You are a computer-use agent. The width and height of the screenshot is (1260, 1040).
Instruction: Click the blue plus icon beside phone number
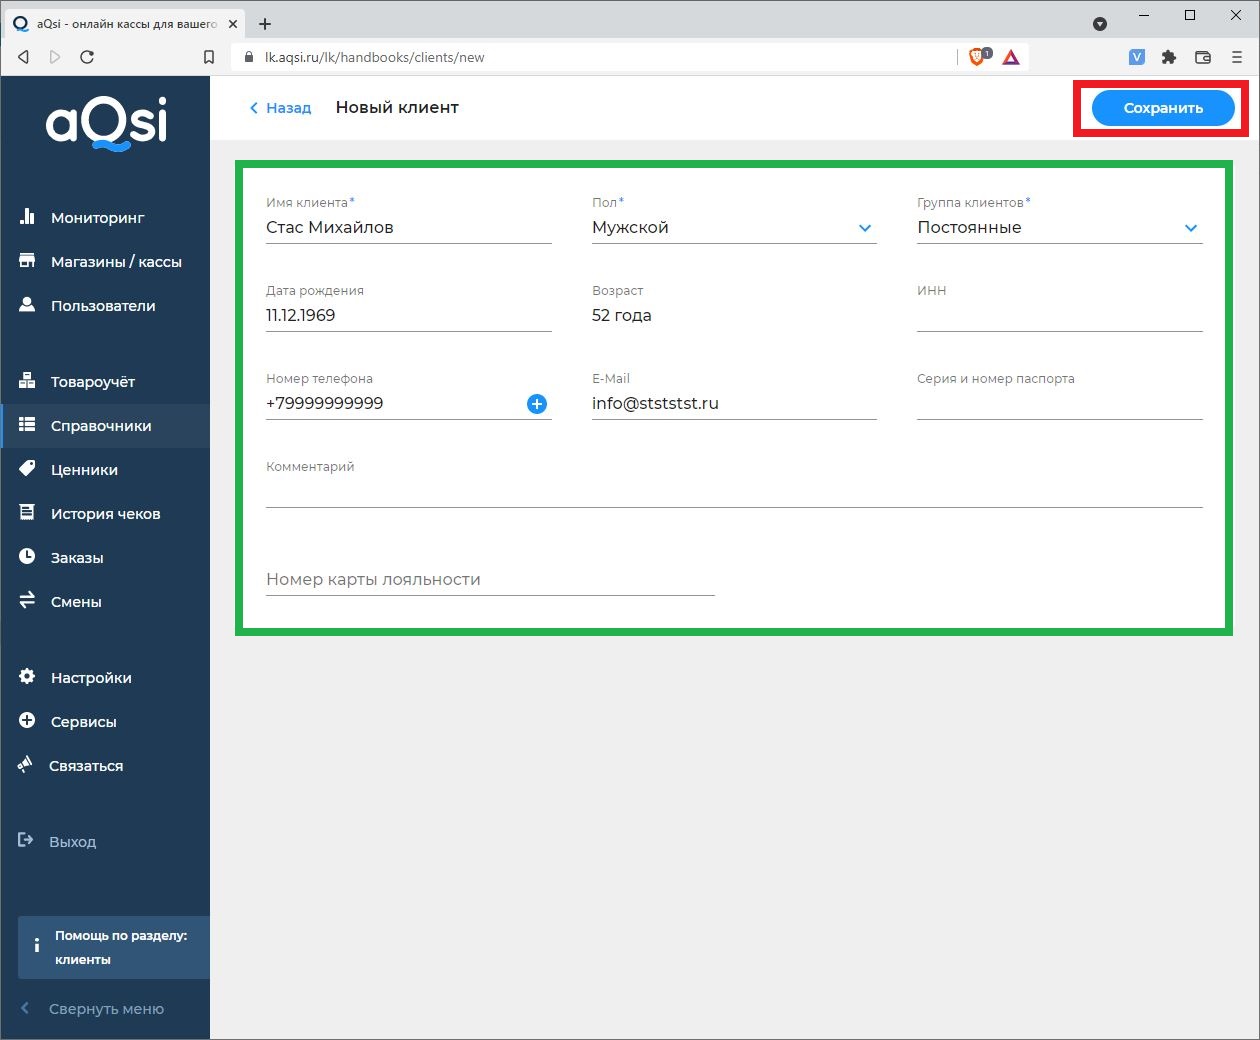[x=537, y=404]
